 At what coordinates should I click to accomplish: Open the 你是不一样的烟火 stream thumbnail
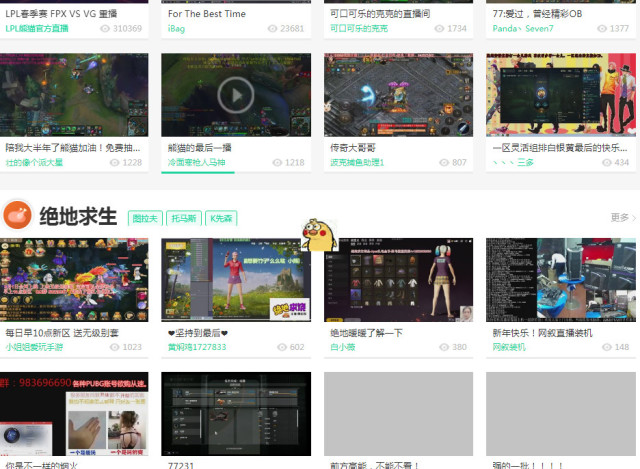74,413
